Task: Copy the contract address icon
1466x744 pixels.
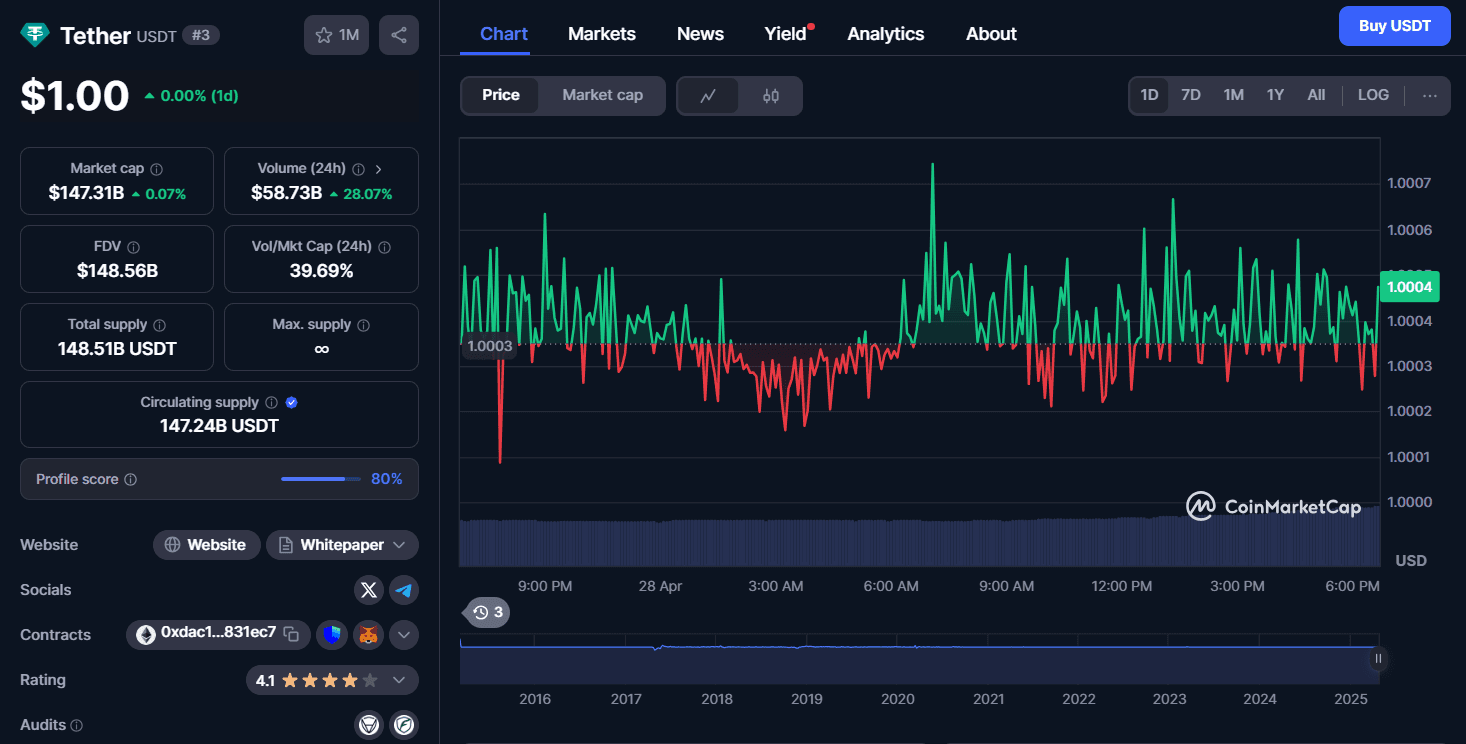Action: coord(291,634)
